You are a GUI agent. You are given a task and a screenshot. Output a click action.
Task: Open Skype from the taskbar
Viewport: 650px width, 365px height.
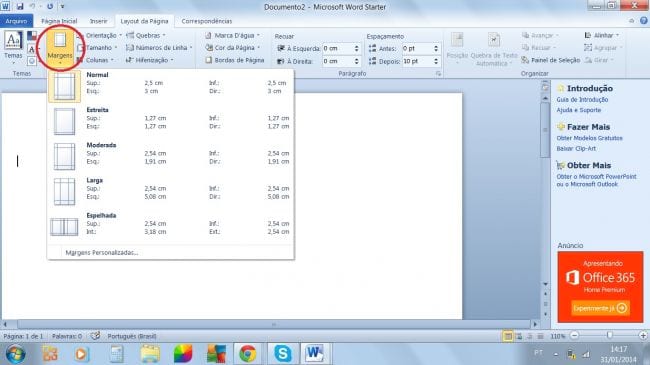point(283,354)
